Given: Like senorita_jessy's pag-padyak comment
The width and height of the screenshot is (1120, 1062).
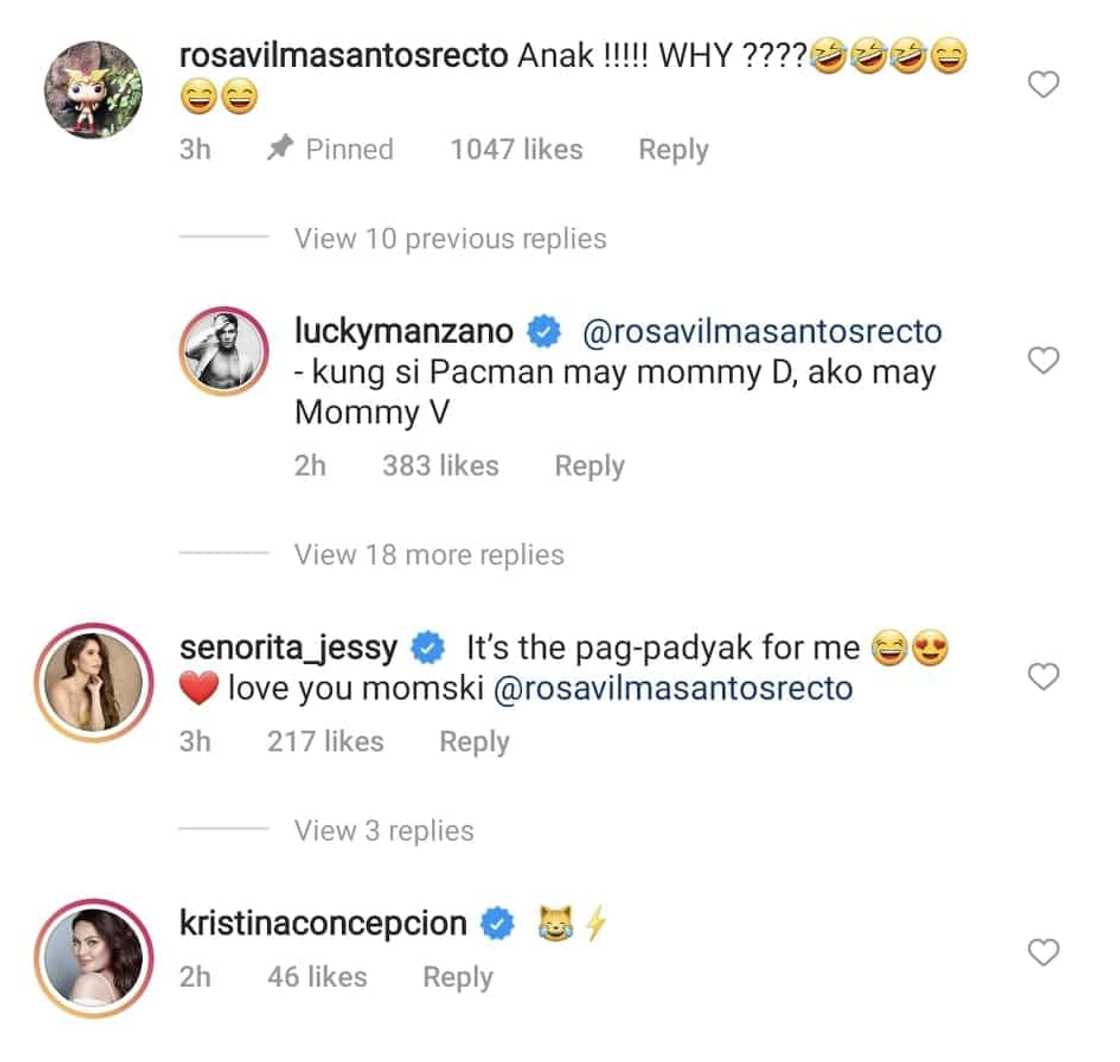Looking at the screenshot, I should tap(1043, 678).
